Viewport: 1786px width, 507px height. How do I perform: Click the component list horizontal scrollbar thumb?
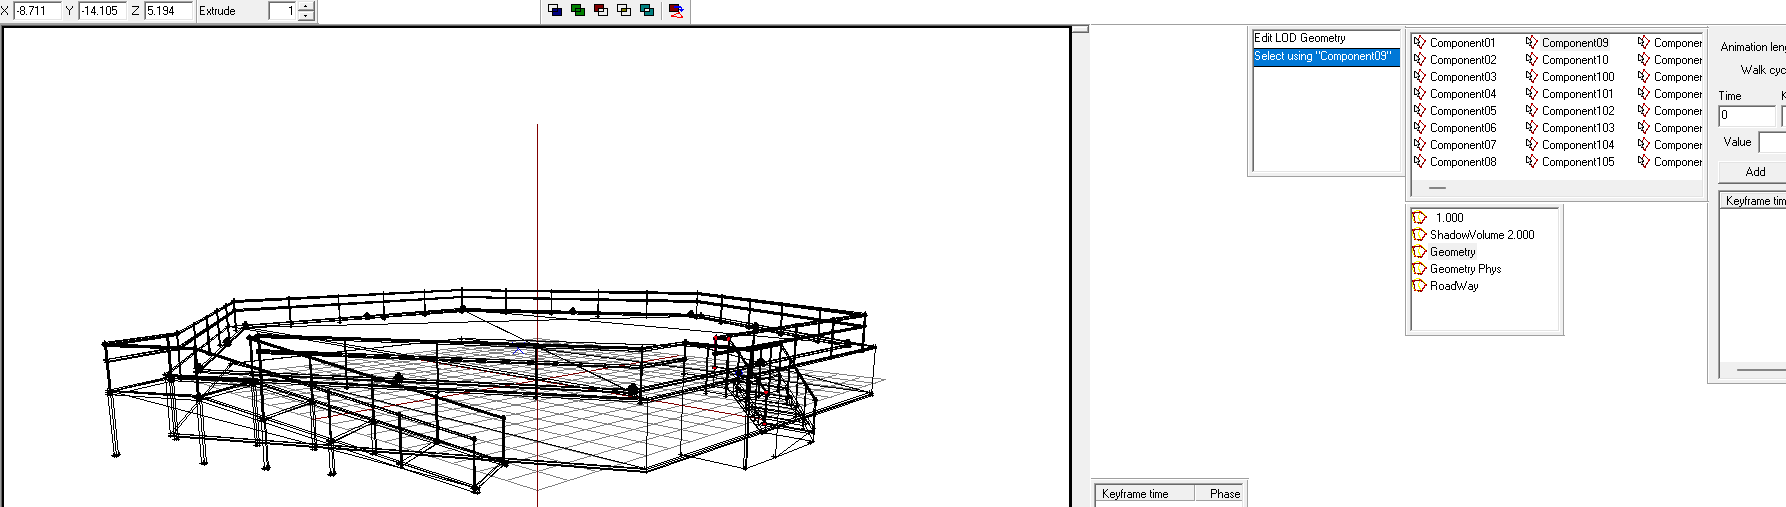click(x=1437, y=188)
